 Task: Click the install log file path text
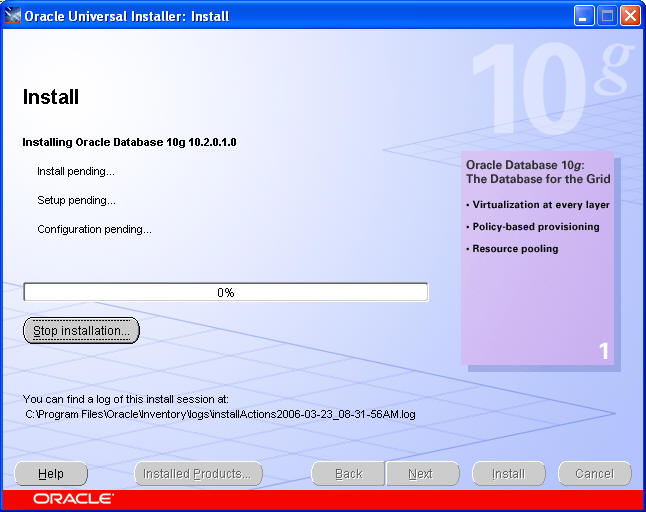[220, 412]
